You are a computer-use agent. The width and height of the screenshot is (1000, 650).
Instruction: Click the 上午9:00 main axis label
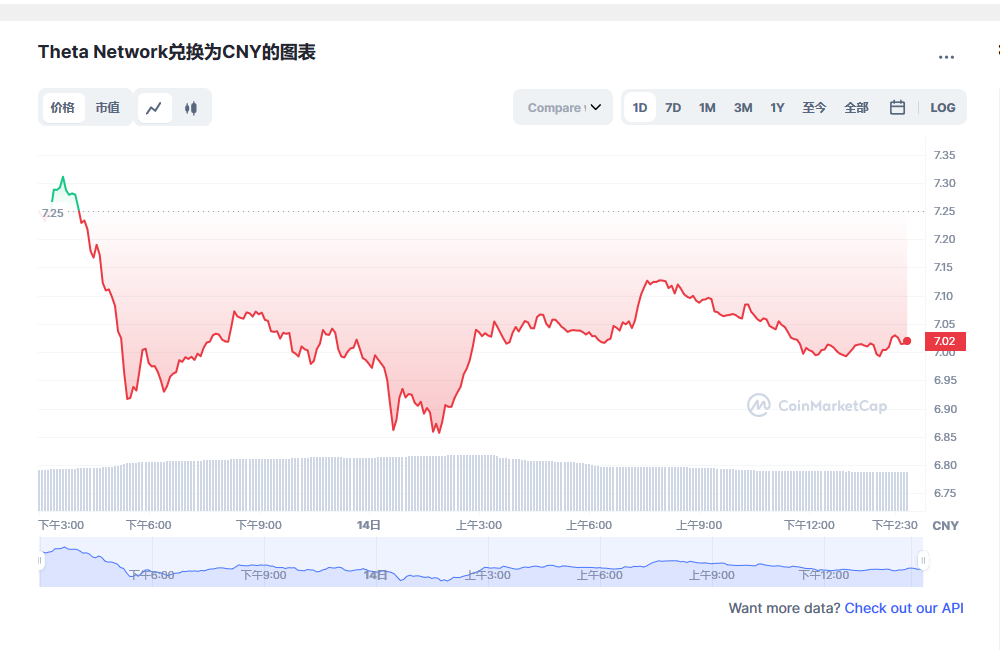coord(699,525)
